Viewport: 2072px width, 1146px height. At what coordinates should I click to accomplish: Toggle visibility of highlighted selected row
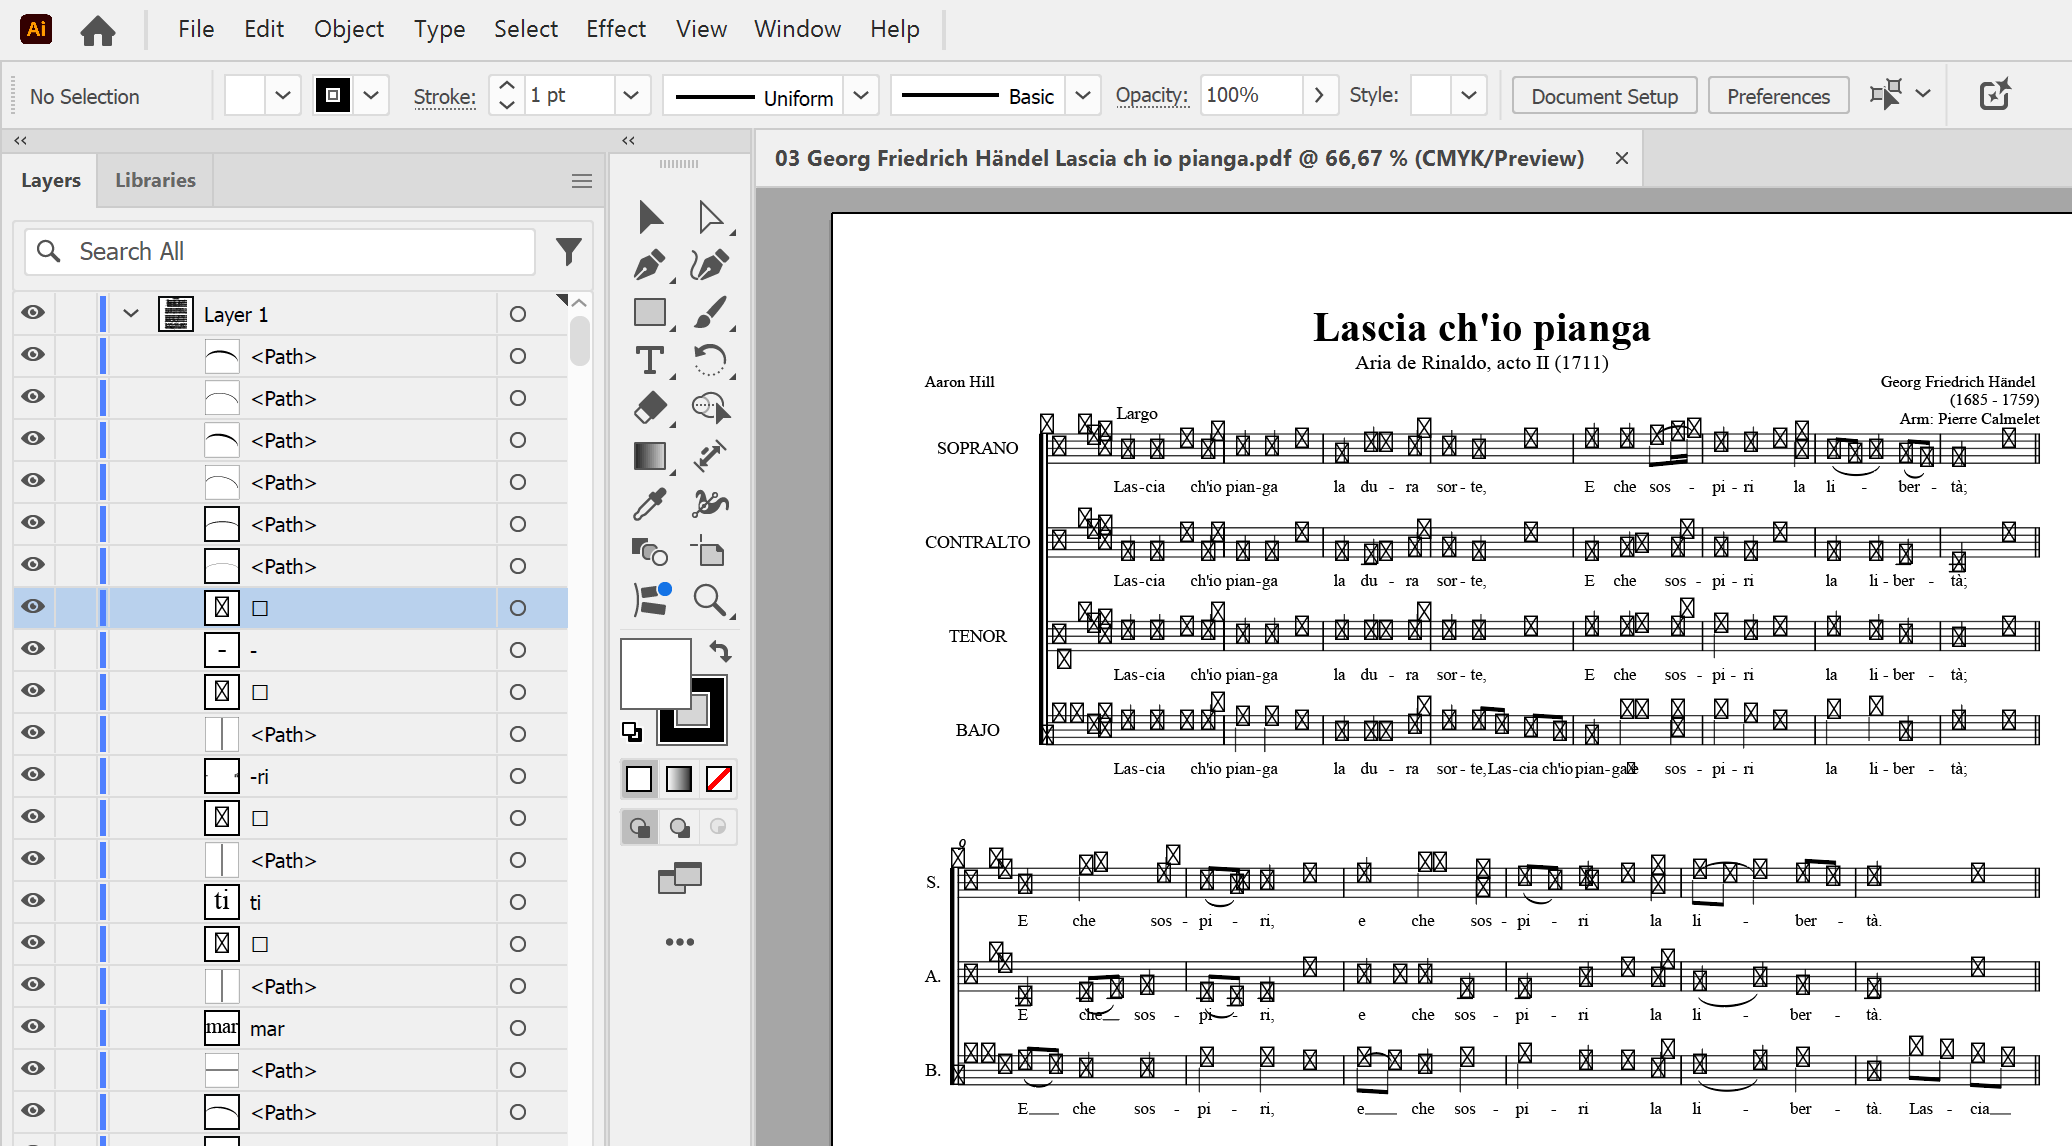[33, 607]
